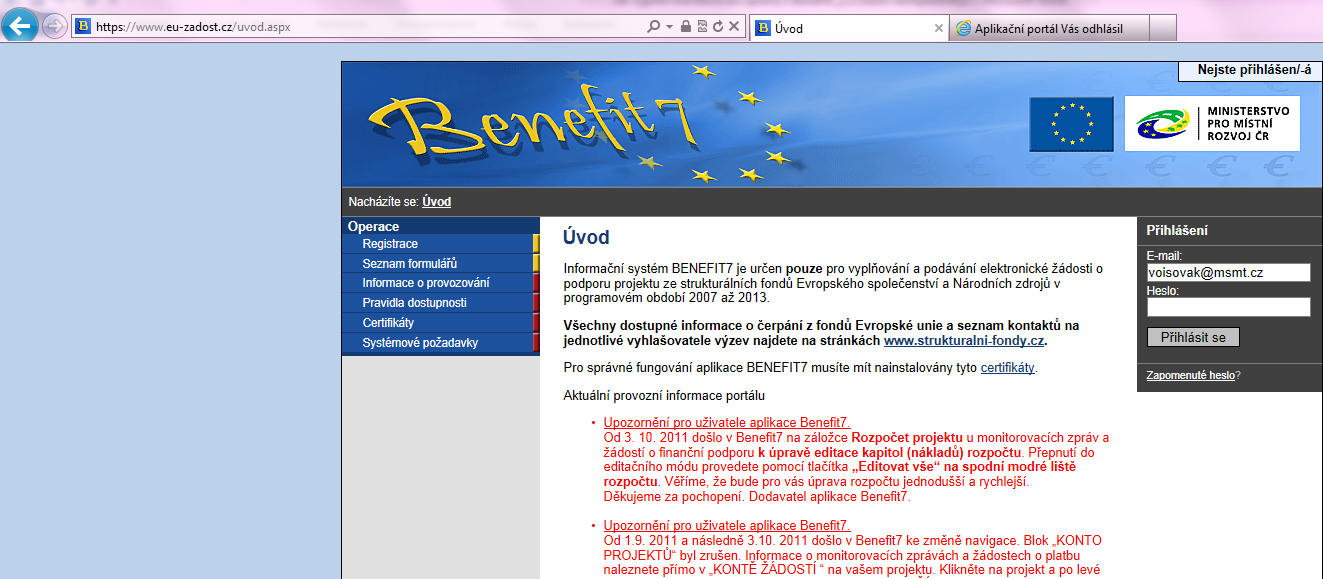Refresh the page with the reload icon
The image size is (1323, 579).
[x=718, y=27]
